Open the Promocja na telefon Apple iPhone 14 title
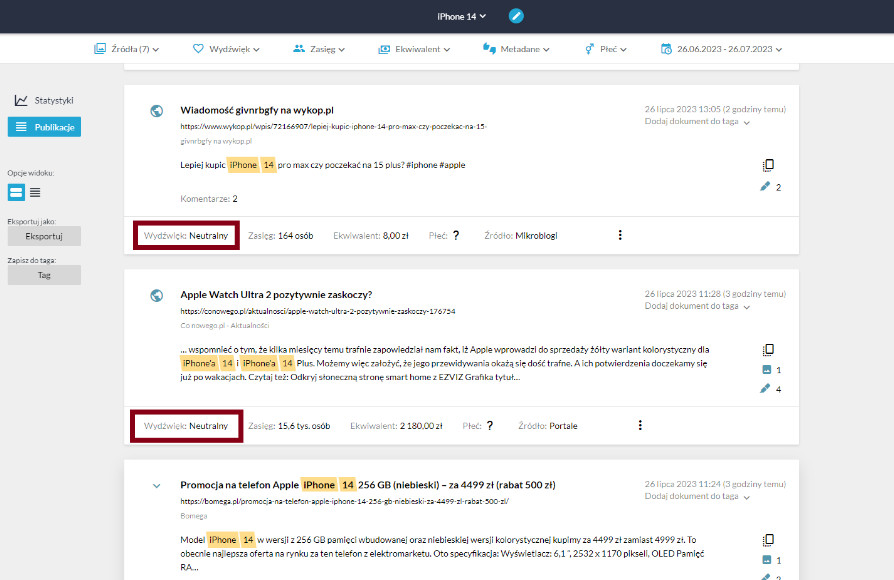This screenshot has height=580, width=894. coord(368,485)
